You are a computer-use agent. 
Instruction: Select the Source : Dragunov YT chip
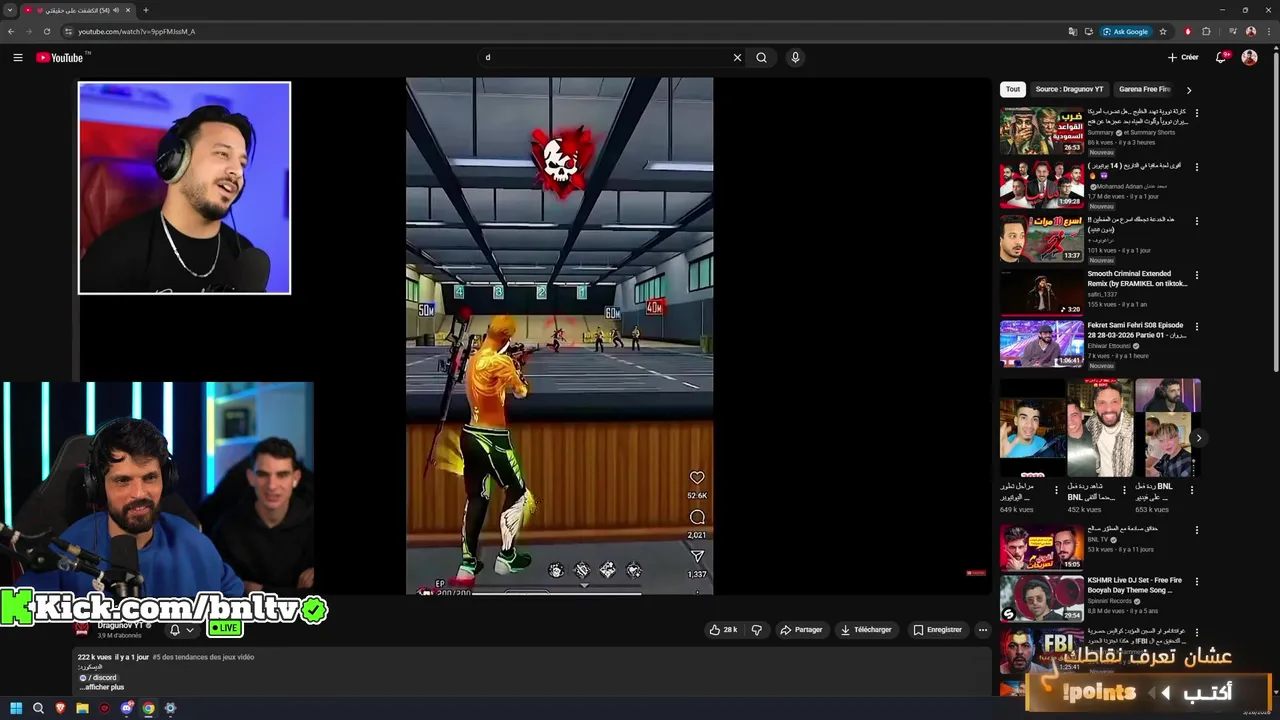click(x=1069, y=89)
